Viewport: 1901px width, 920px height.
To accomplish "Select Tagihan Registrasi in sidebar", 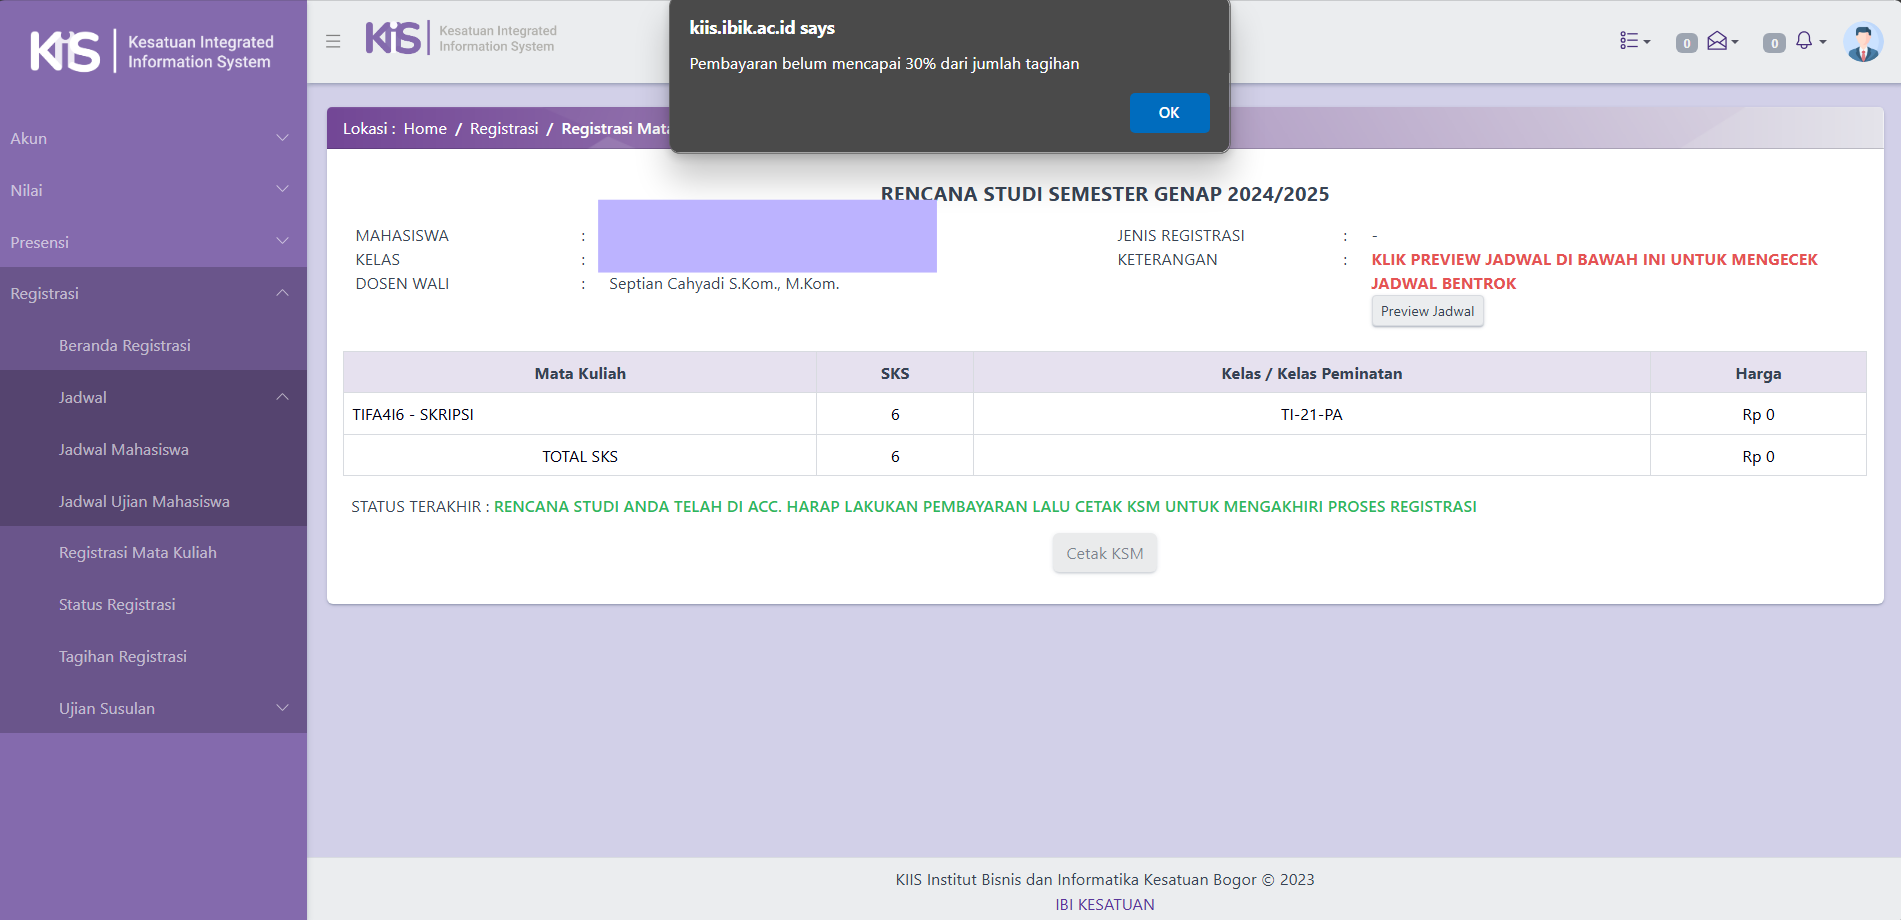I will click(x=123, y=657).
